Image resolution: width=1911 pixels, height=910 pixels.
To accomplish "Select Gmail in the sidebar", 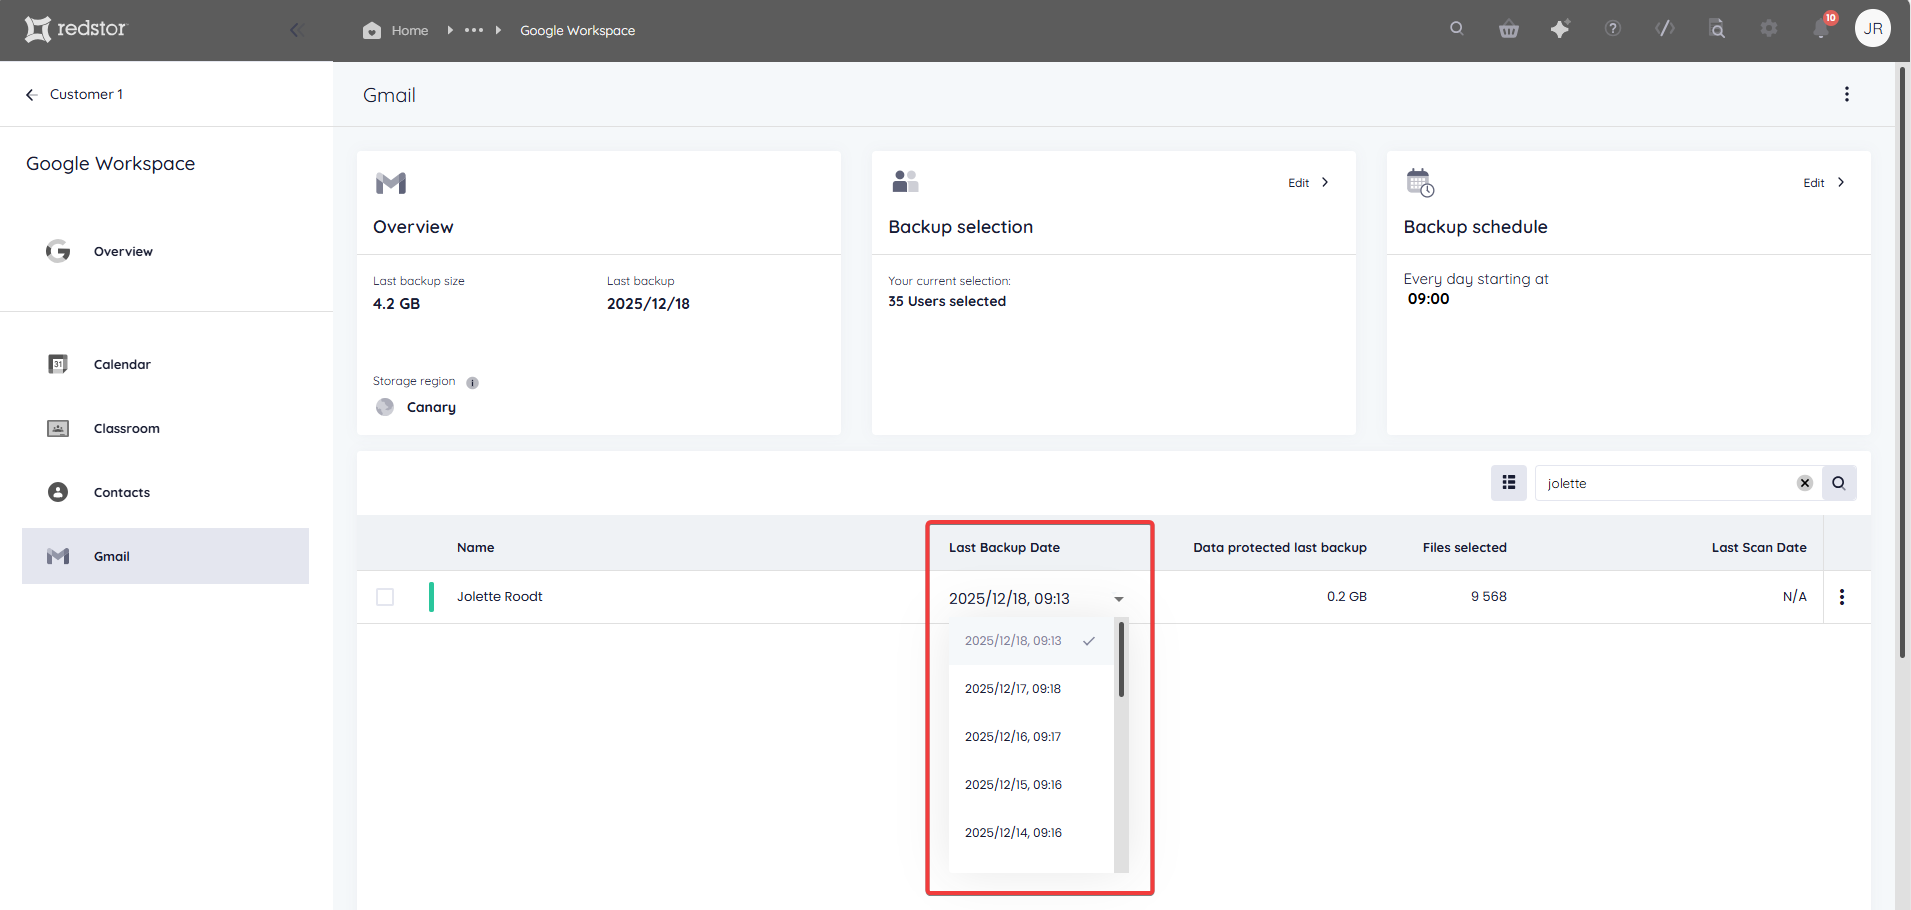I will [x=165, y=556].
